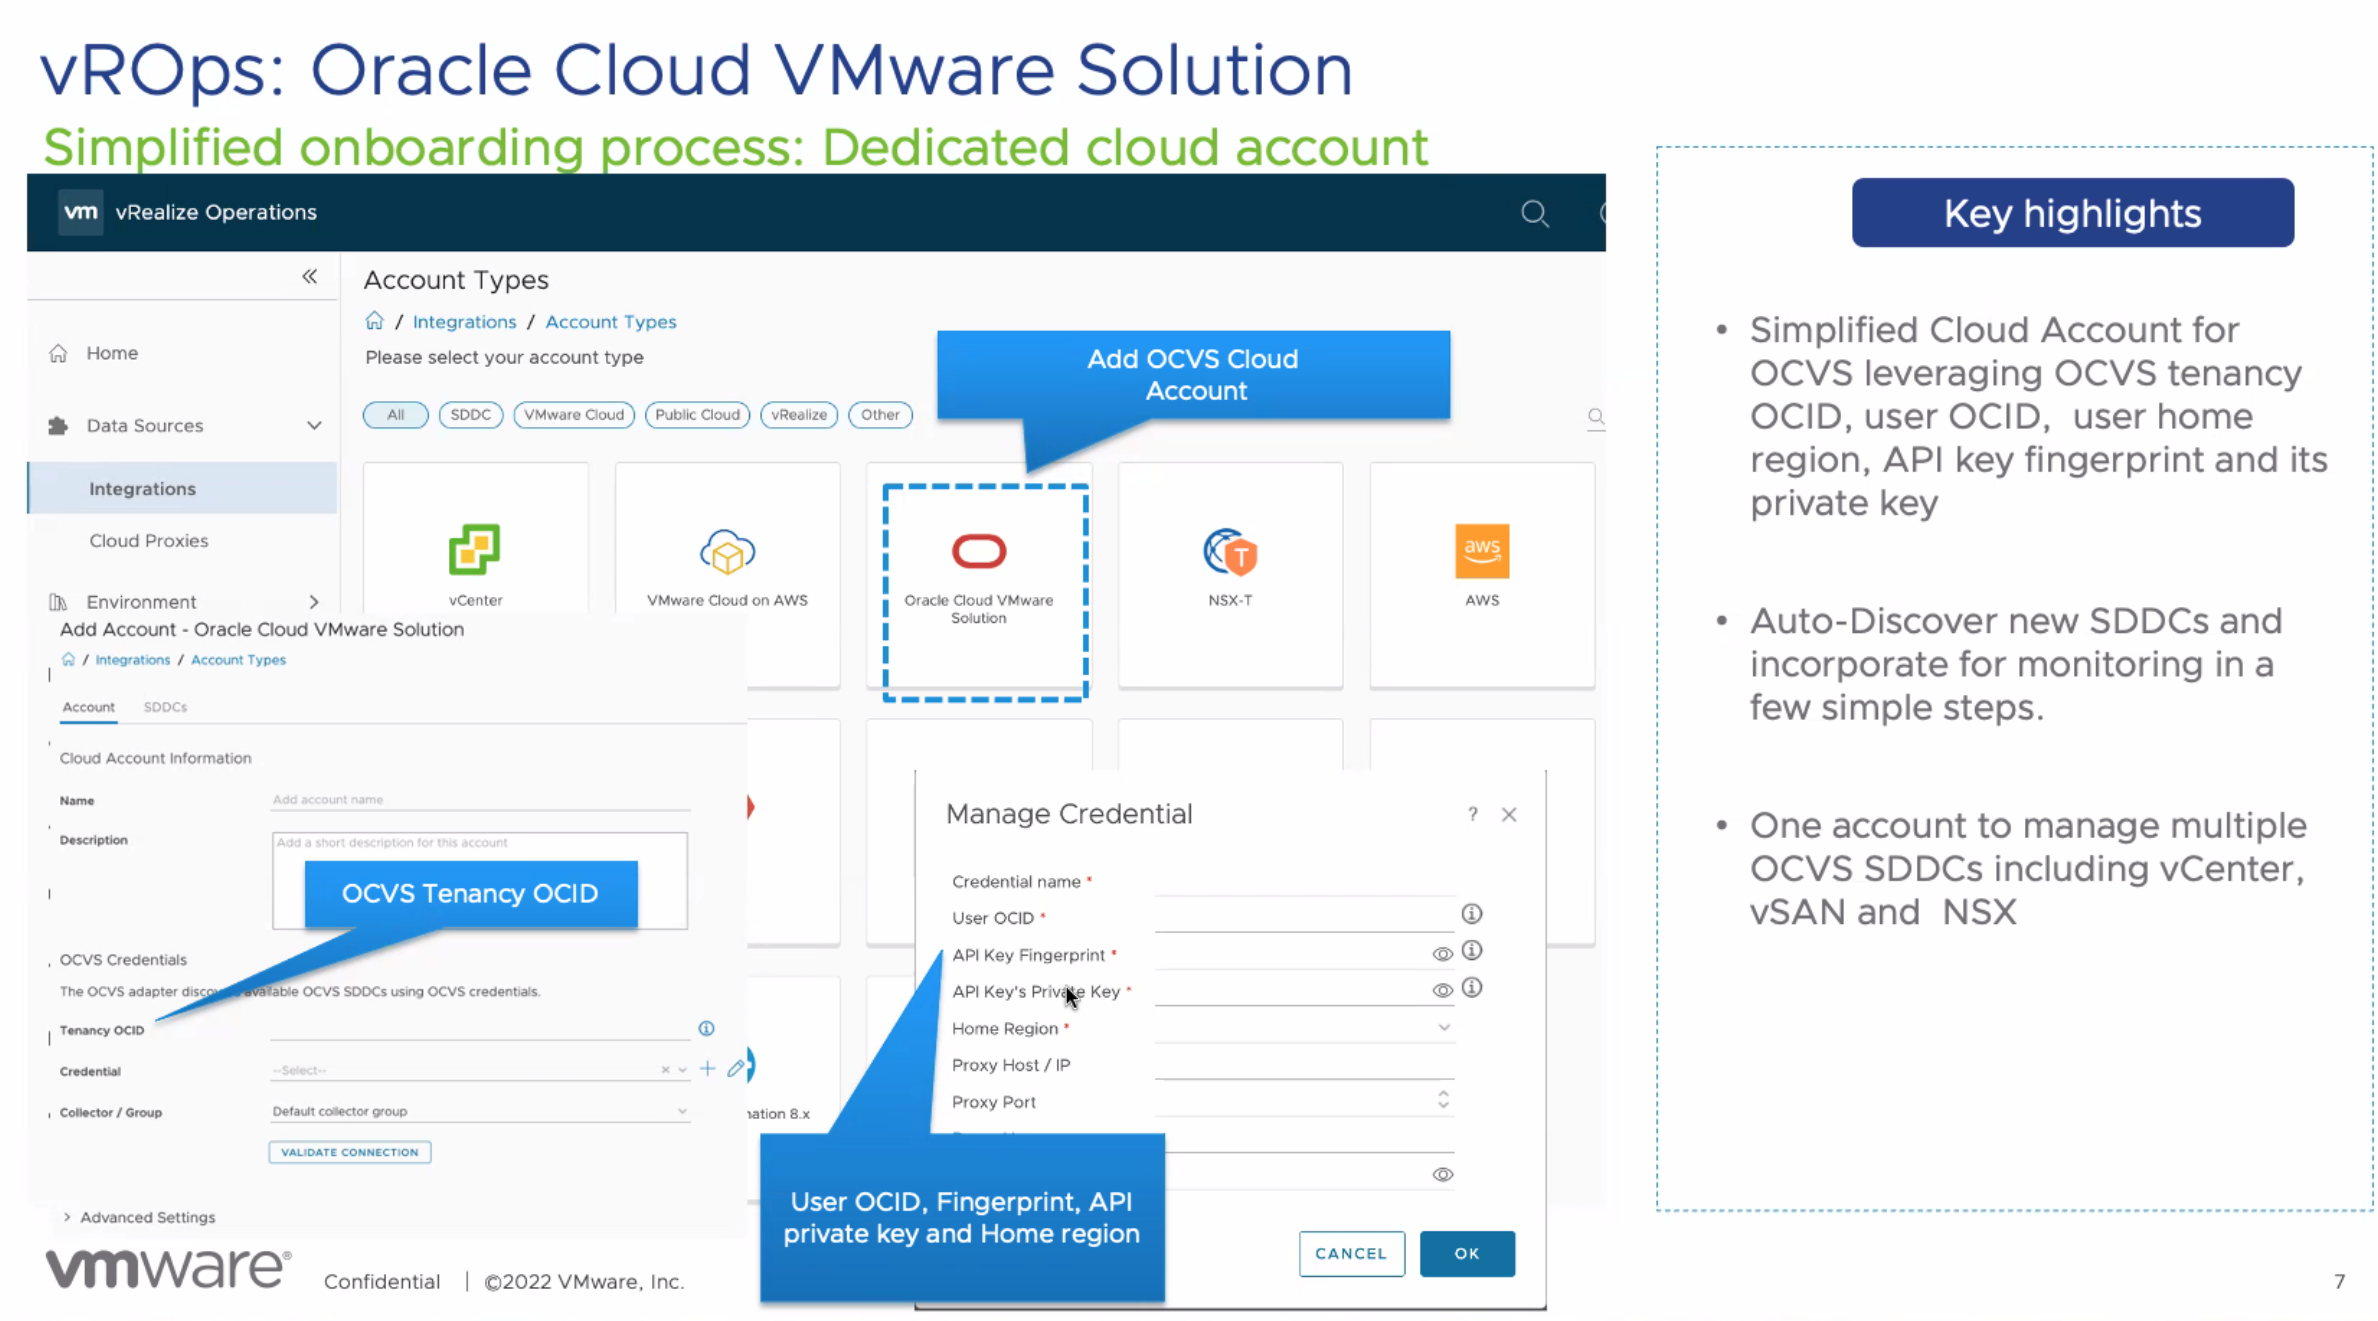This screenshot has width=2378, height=1321.
Task: Click the pencil icon to edit credential
Action: (736, 1069)
